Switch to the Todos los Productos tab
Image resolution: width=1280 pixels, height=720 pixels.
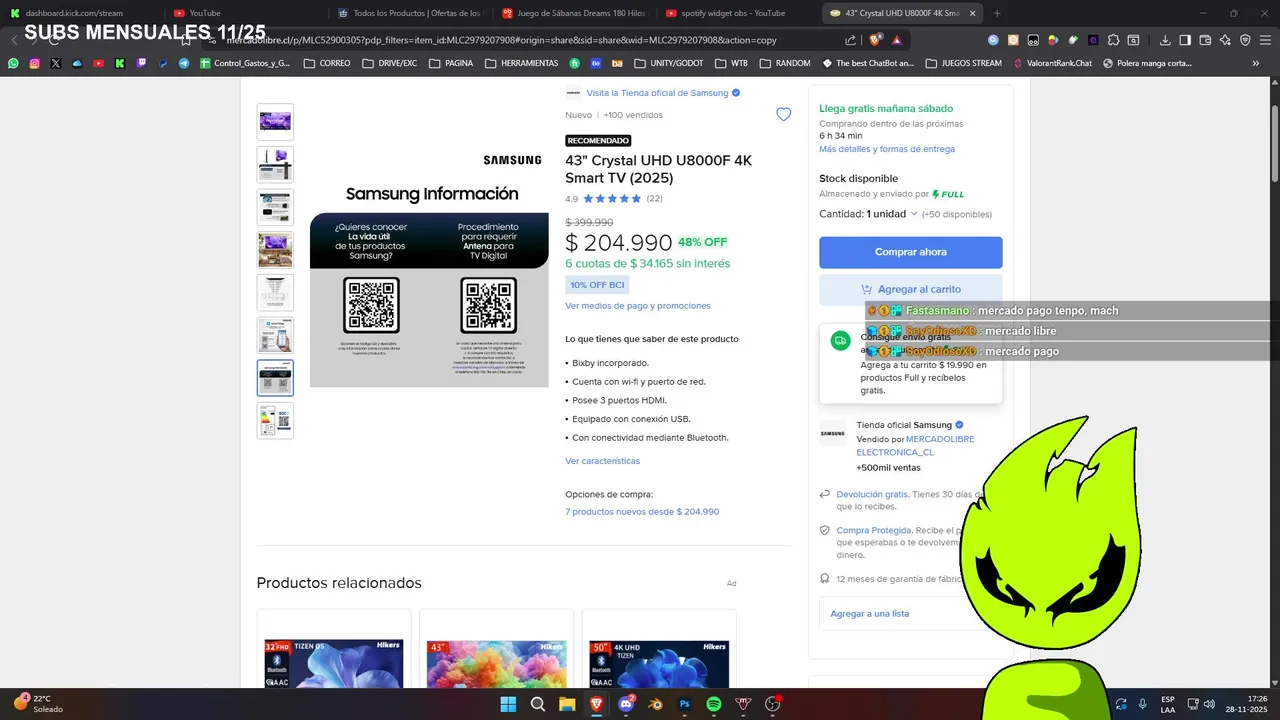(x=408, y=13)
